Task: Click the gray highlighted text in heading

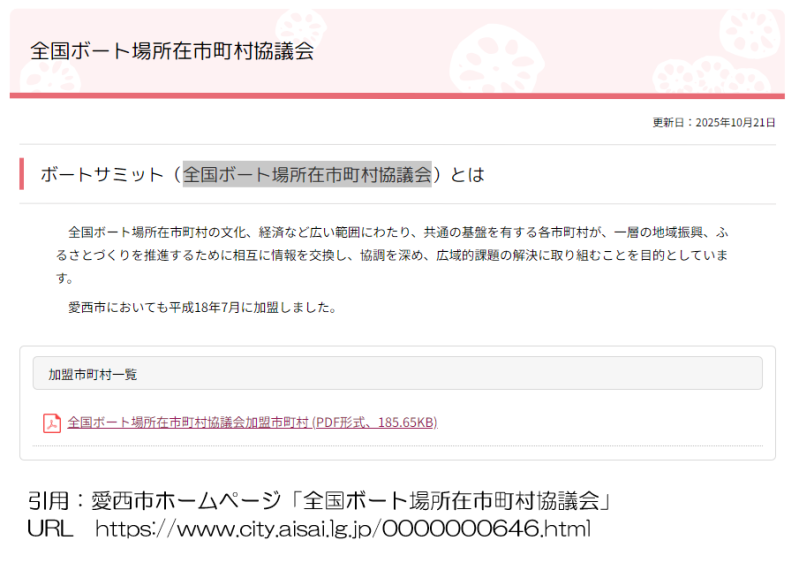Action: 306,174
